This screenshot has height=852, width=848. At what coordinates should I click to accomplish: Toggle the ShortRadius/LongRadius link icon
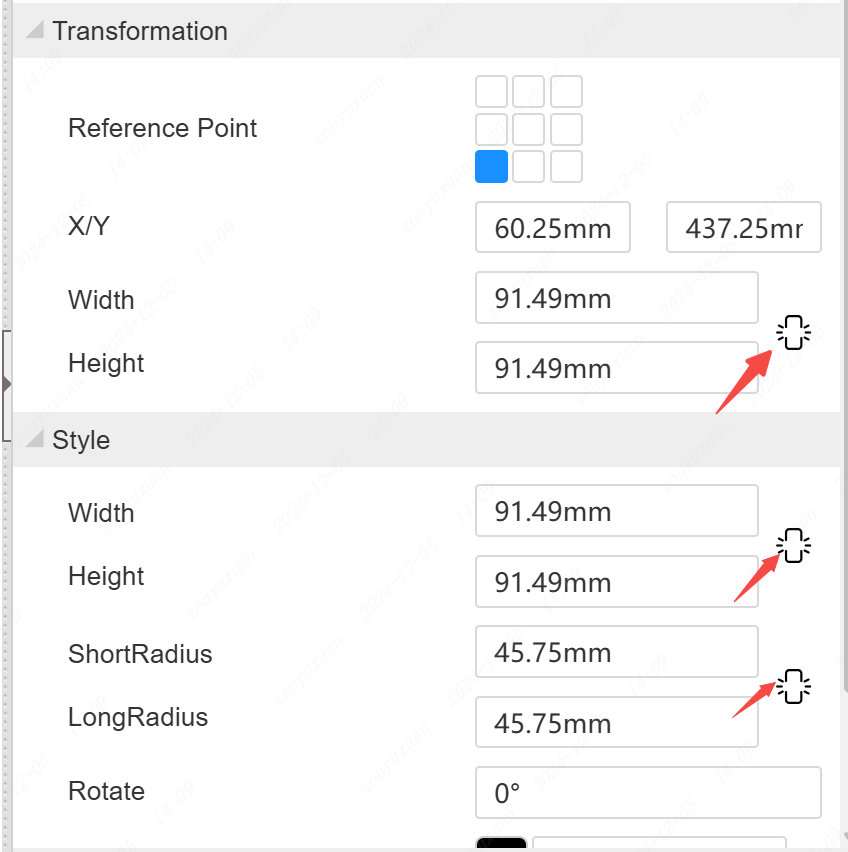click(794, 686)
